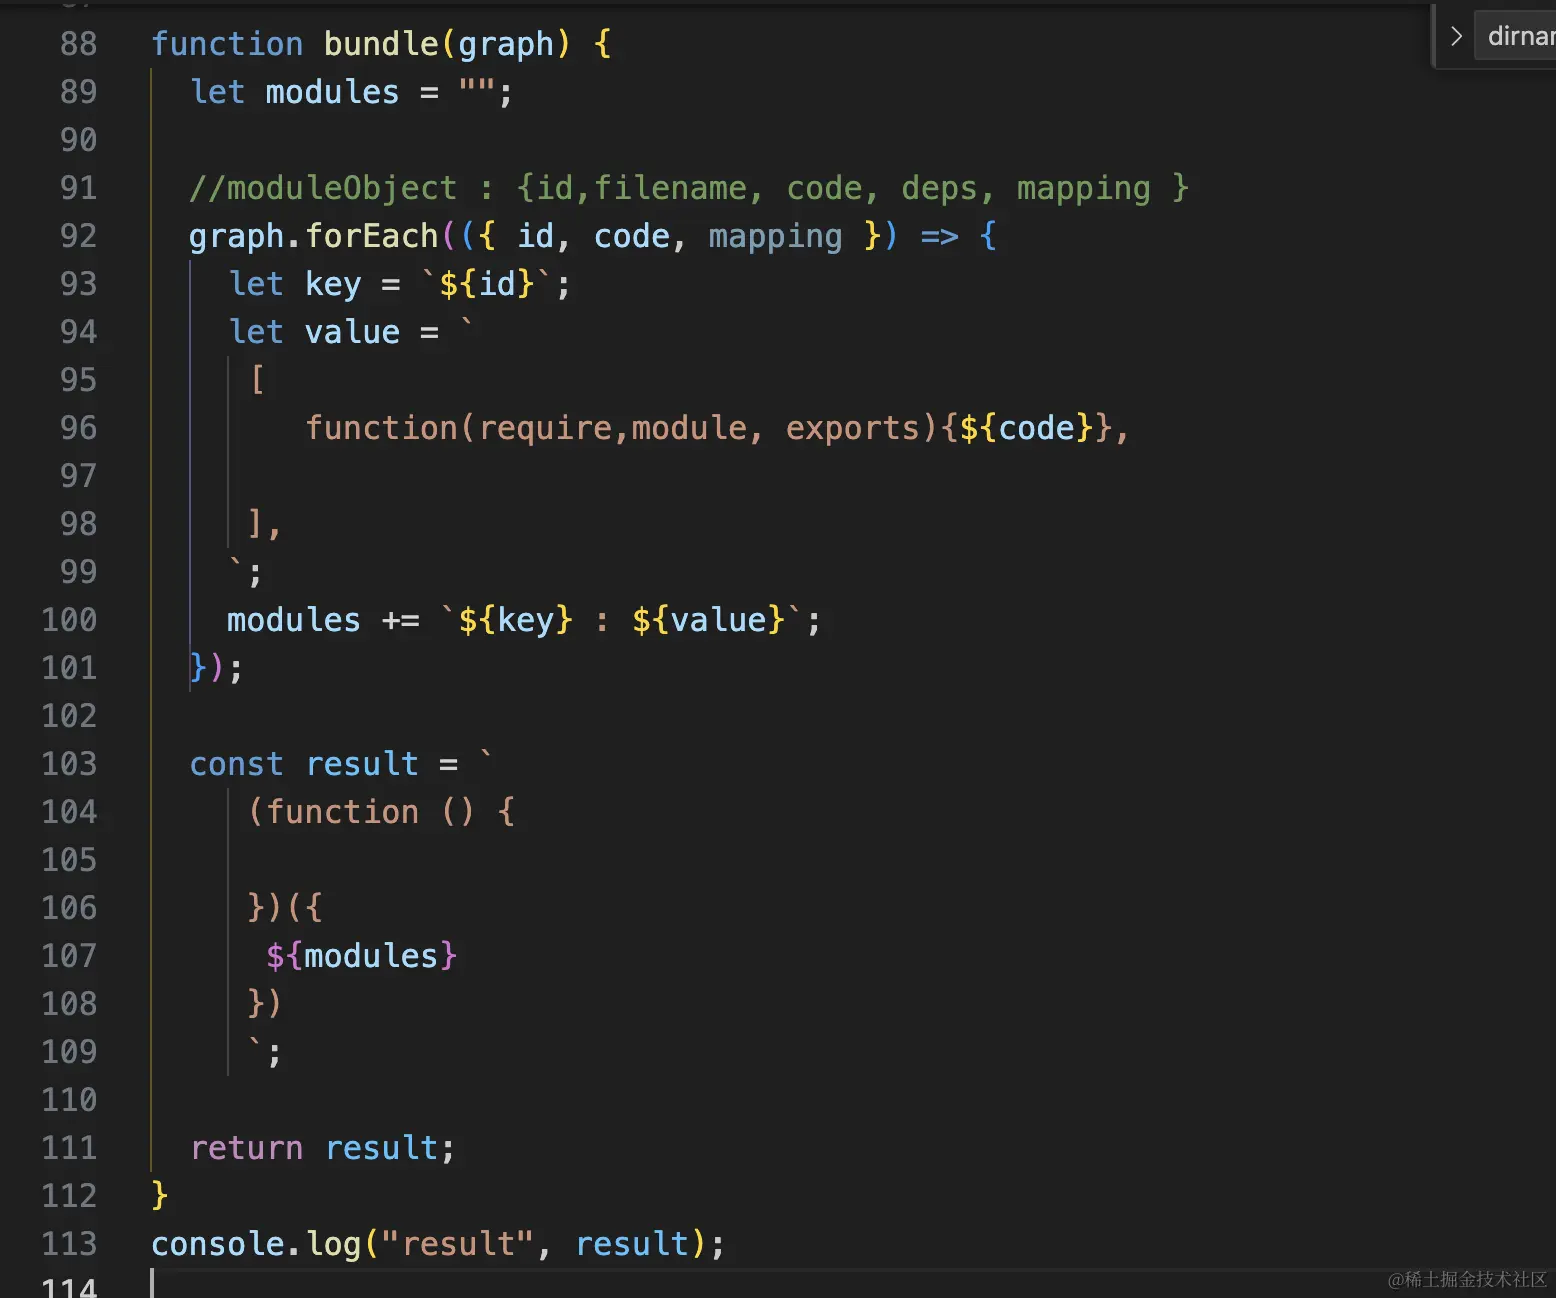Click ${code} placeholder on line 96
The width and height of the screenshot is (1556, 1298).
point(1027,428)
